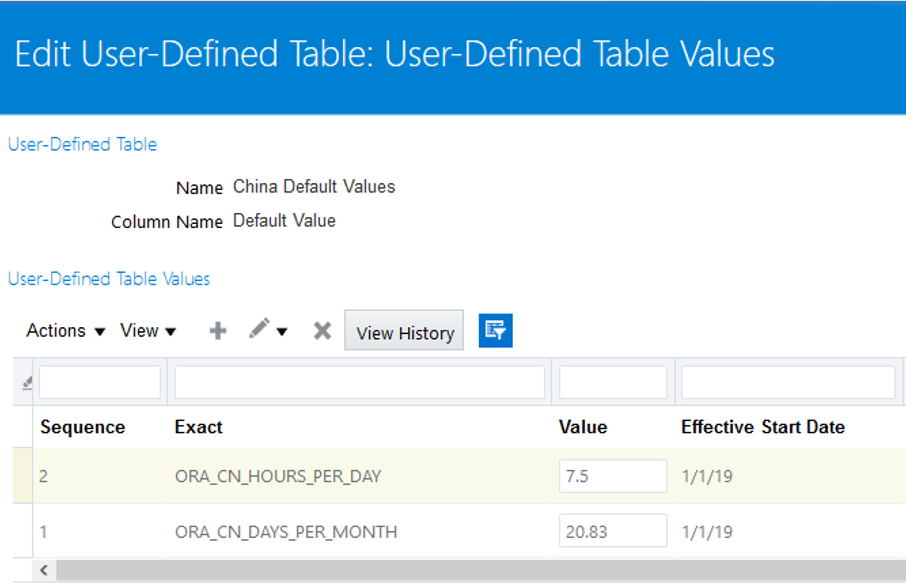This screenshot has width=906, height=587.
Task: Toggle the Query By Example filter icon
Action: point(495,330)
